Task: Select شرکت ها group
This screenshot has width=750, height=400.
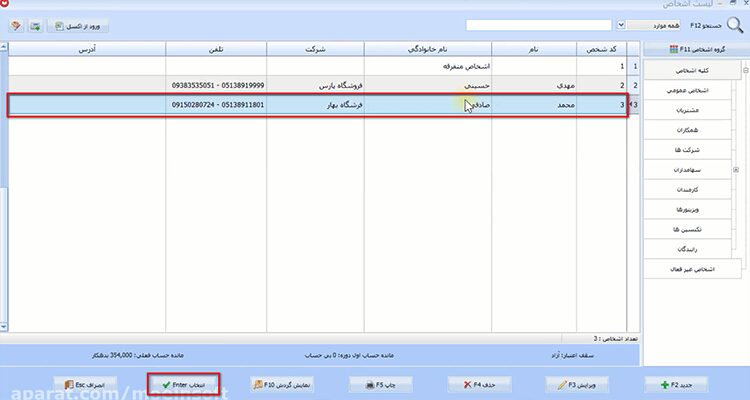Action: (x=687, y=150)
